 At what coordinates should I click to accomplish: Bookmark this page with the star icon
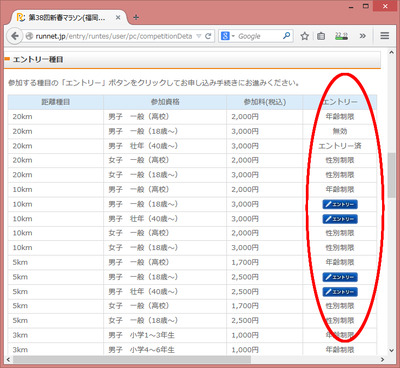[x=304, y=36]
